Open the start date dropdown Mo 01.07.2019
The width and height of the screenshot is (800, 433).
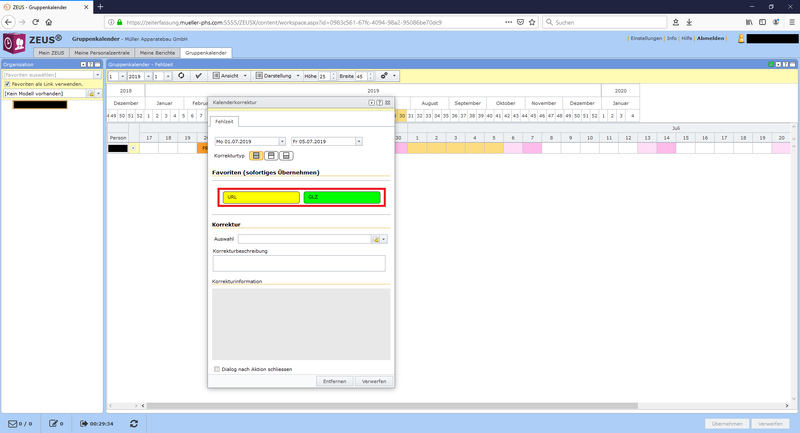pos(282,142)
